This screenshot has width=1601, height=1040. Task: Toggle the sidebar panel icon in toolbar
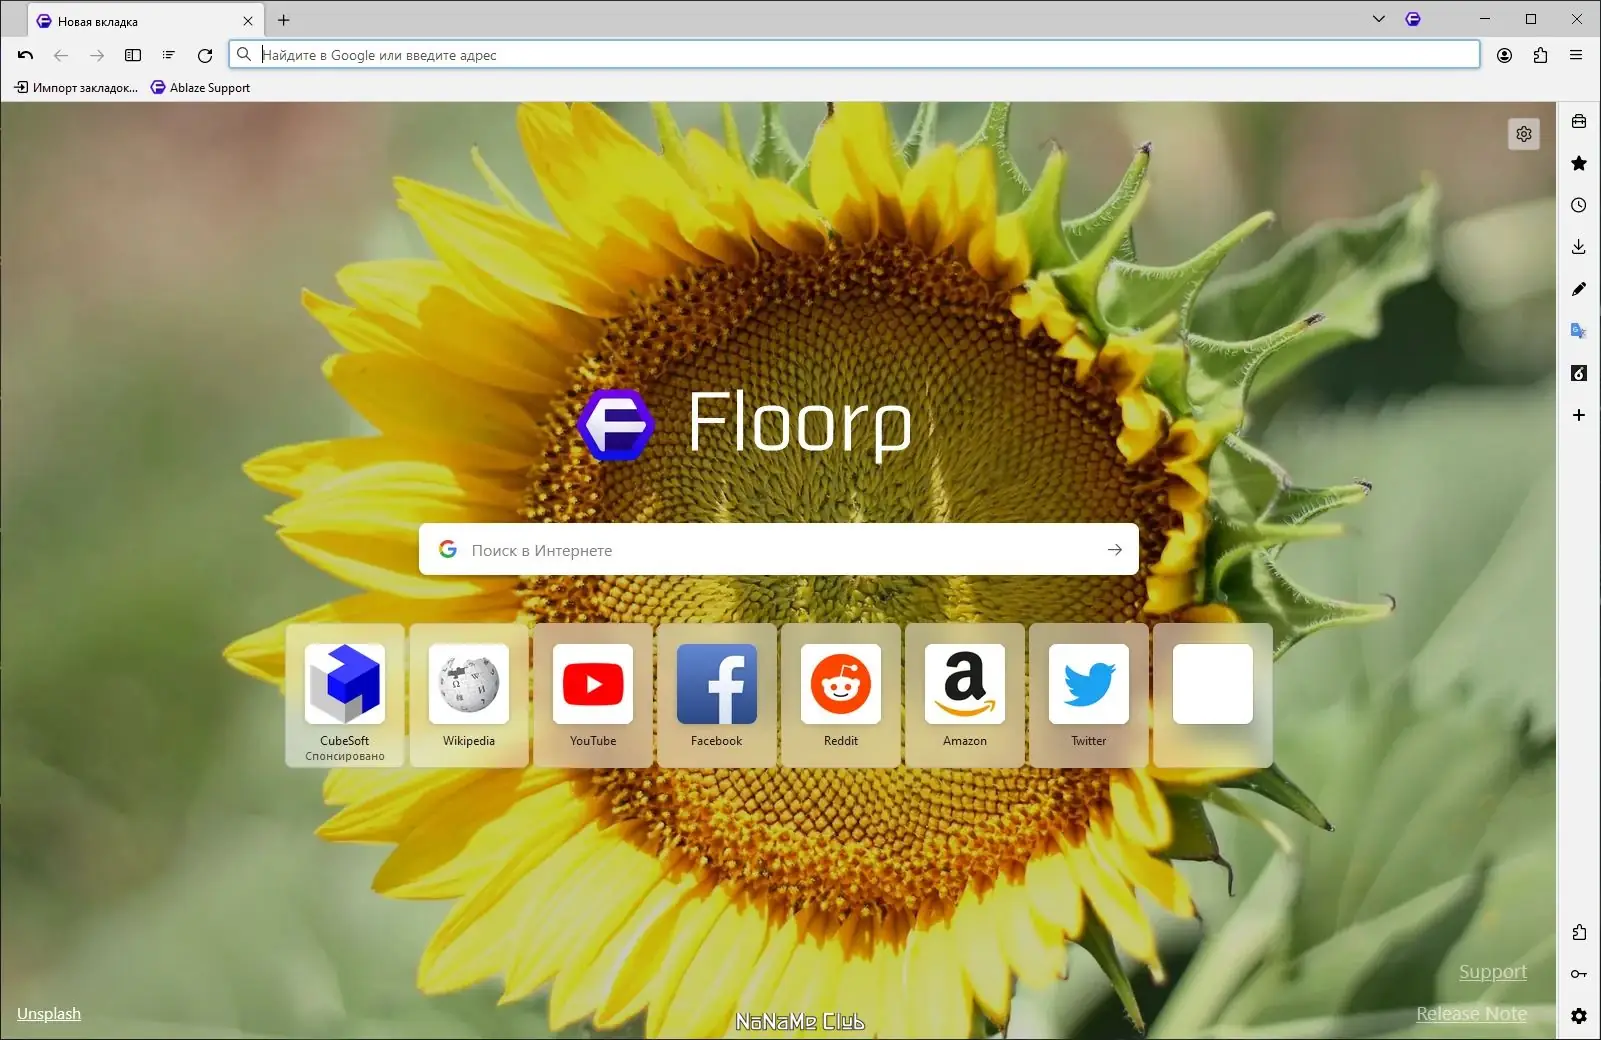133,55
